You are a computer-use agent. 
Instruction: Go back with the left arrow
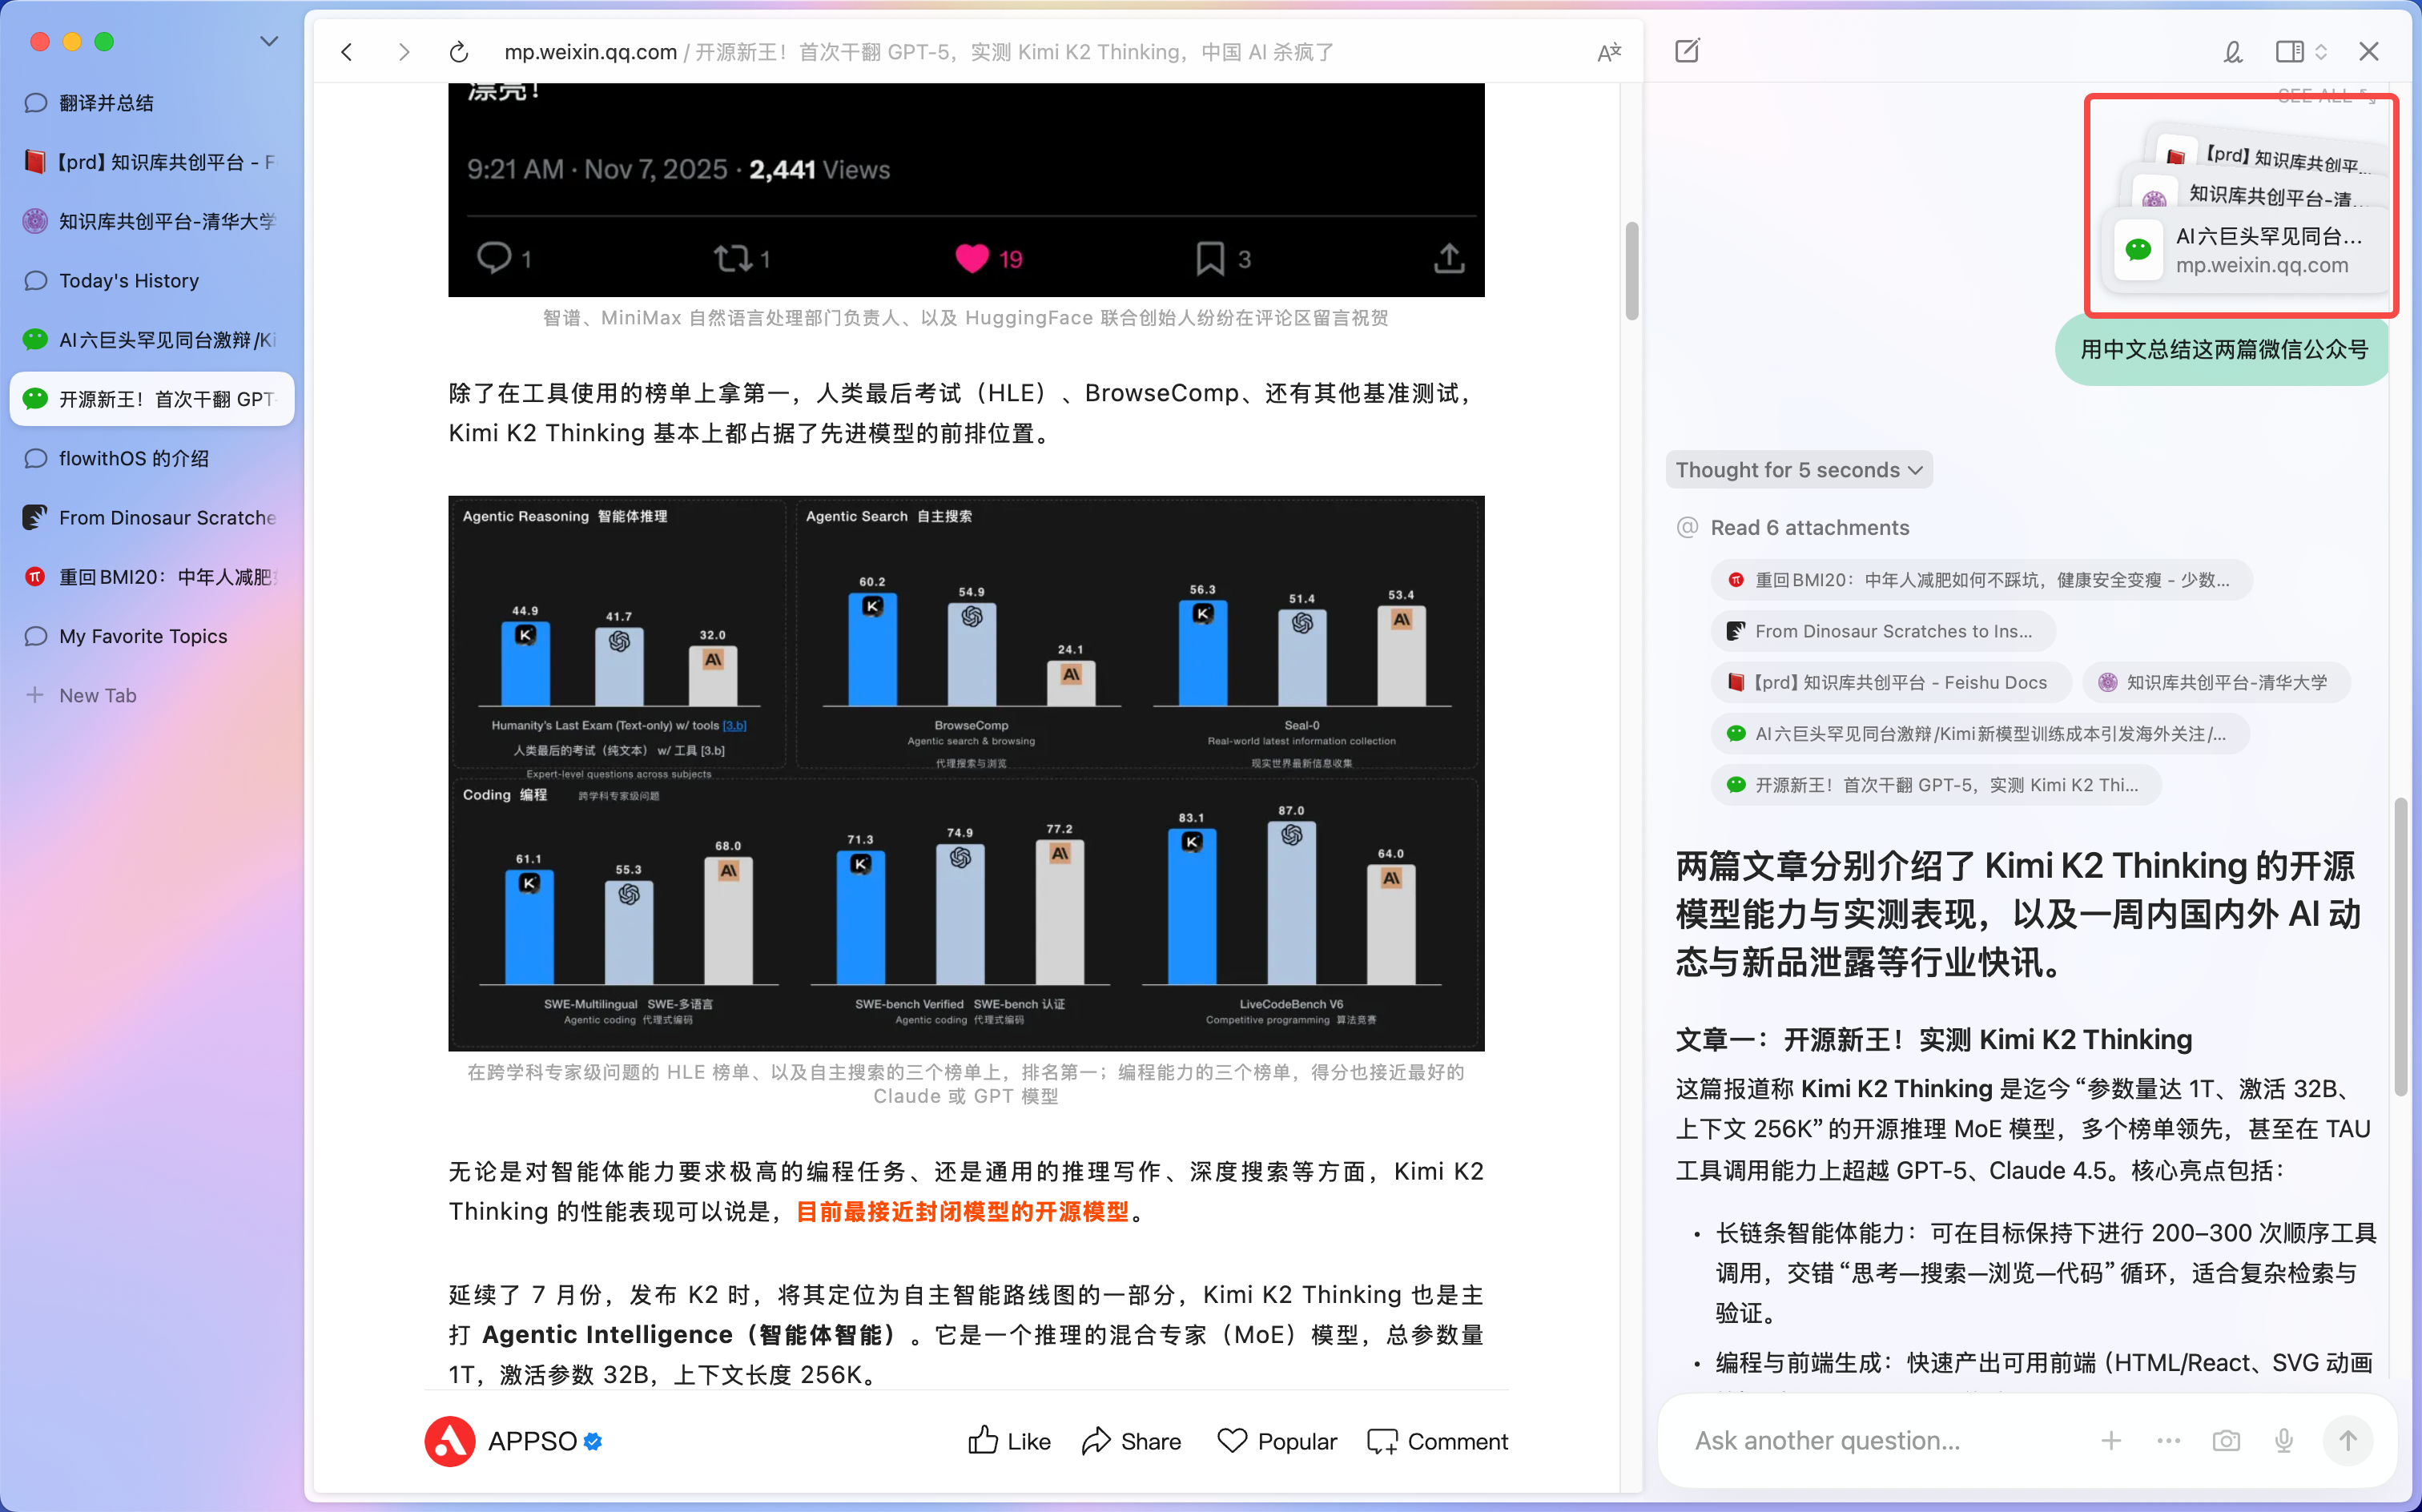pyautogui.click(x=346, y=52)
